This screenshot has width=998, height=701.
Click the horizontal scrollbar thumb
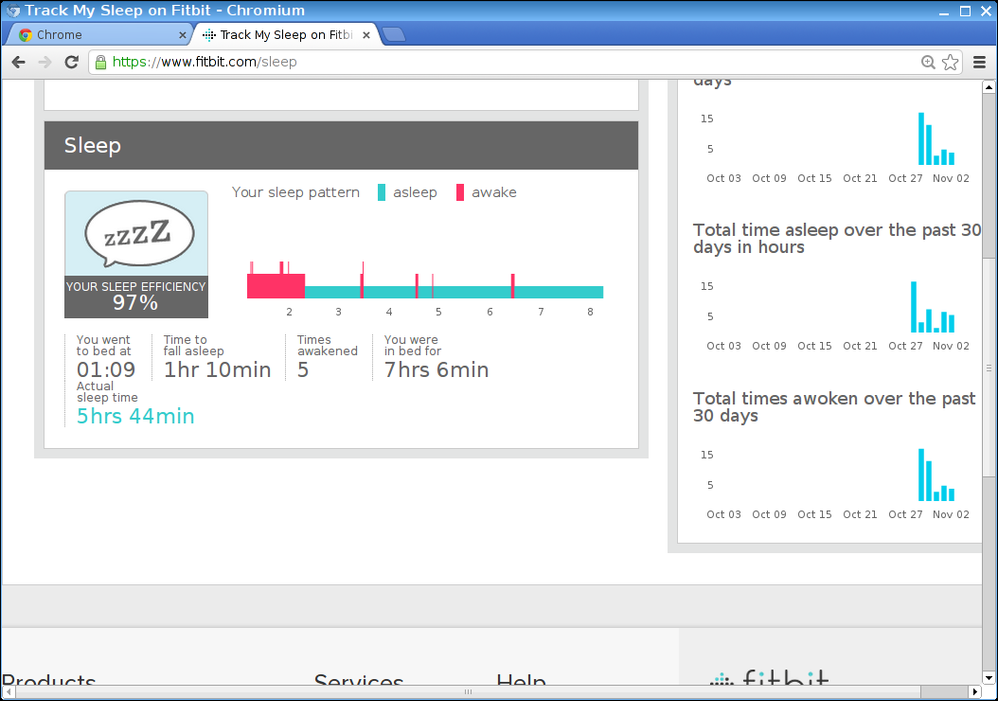tap(468, 691)
